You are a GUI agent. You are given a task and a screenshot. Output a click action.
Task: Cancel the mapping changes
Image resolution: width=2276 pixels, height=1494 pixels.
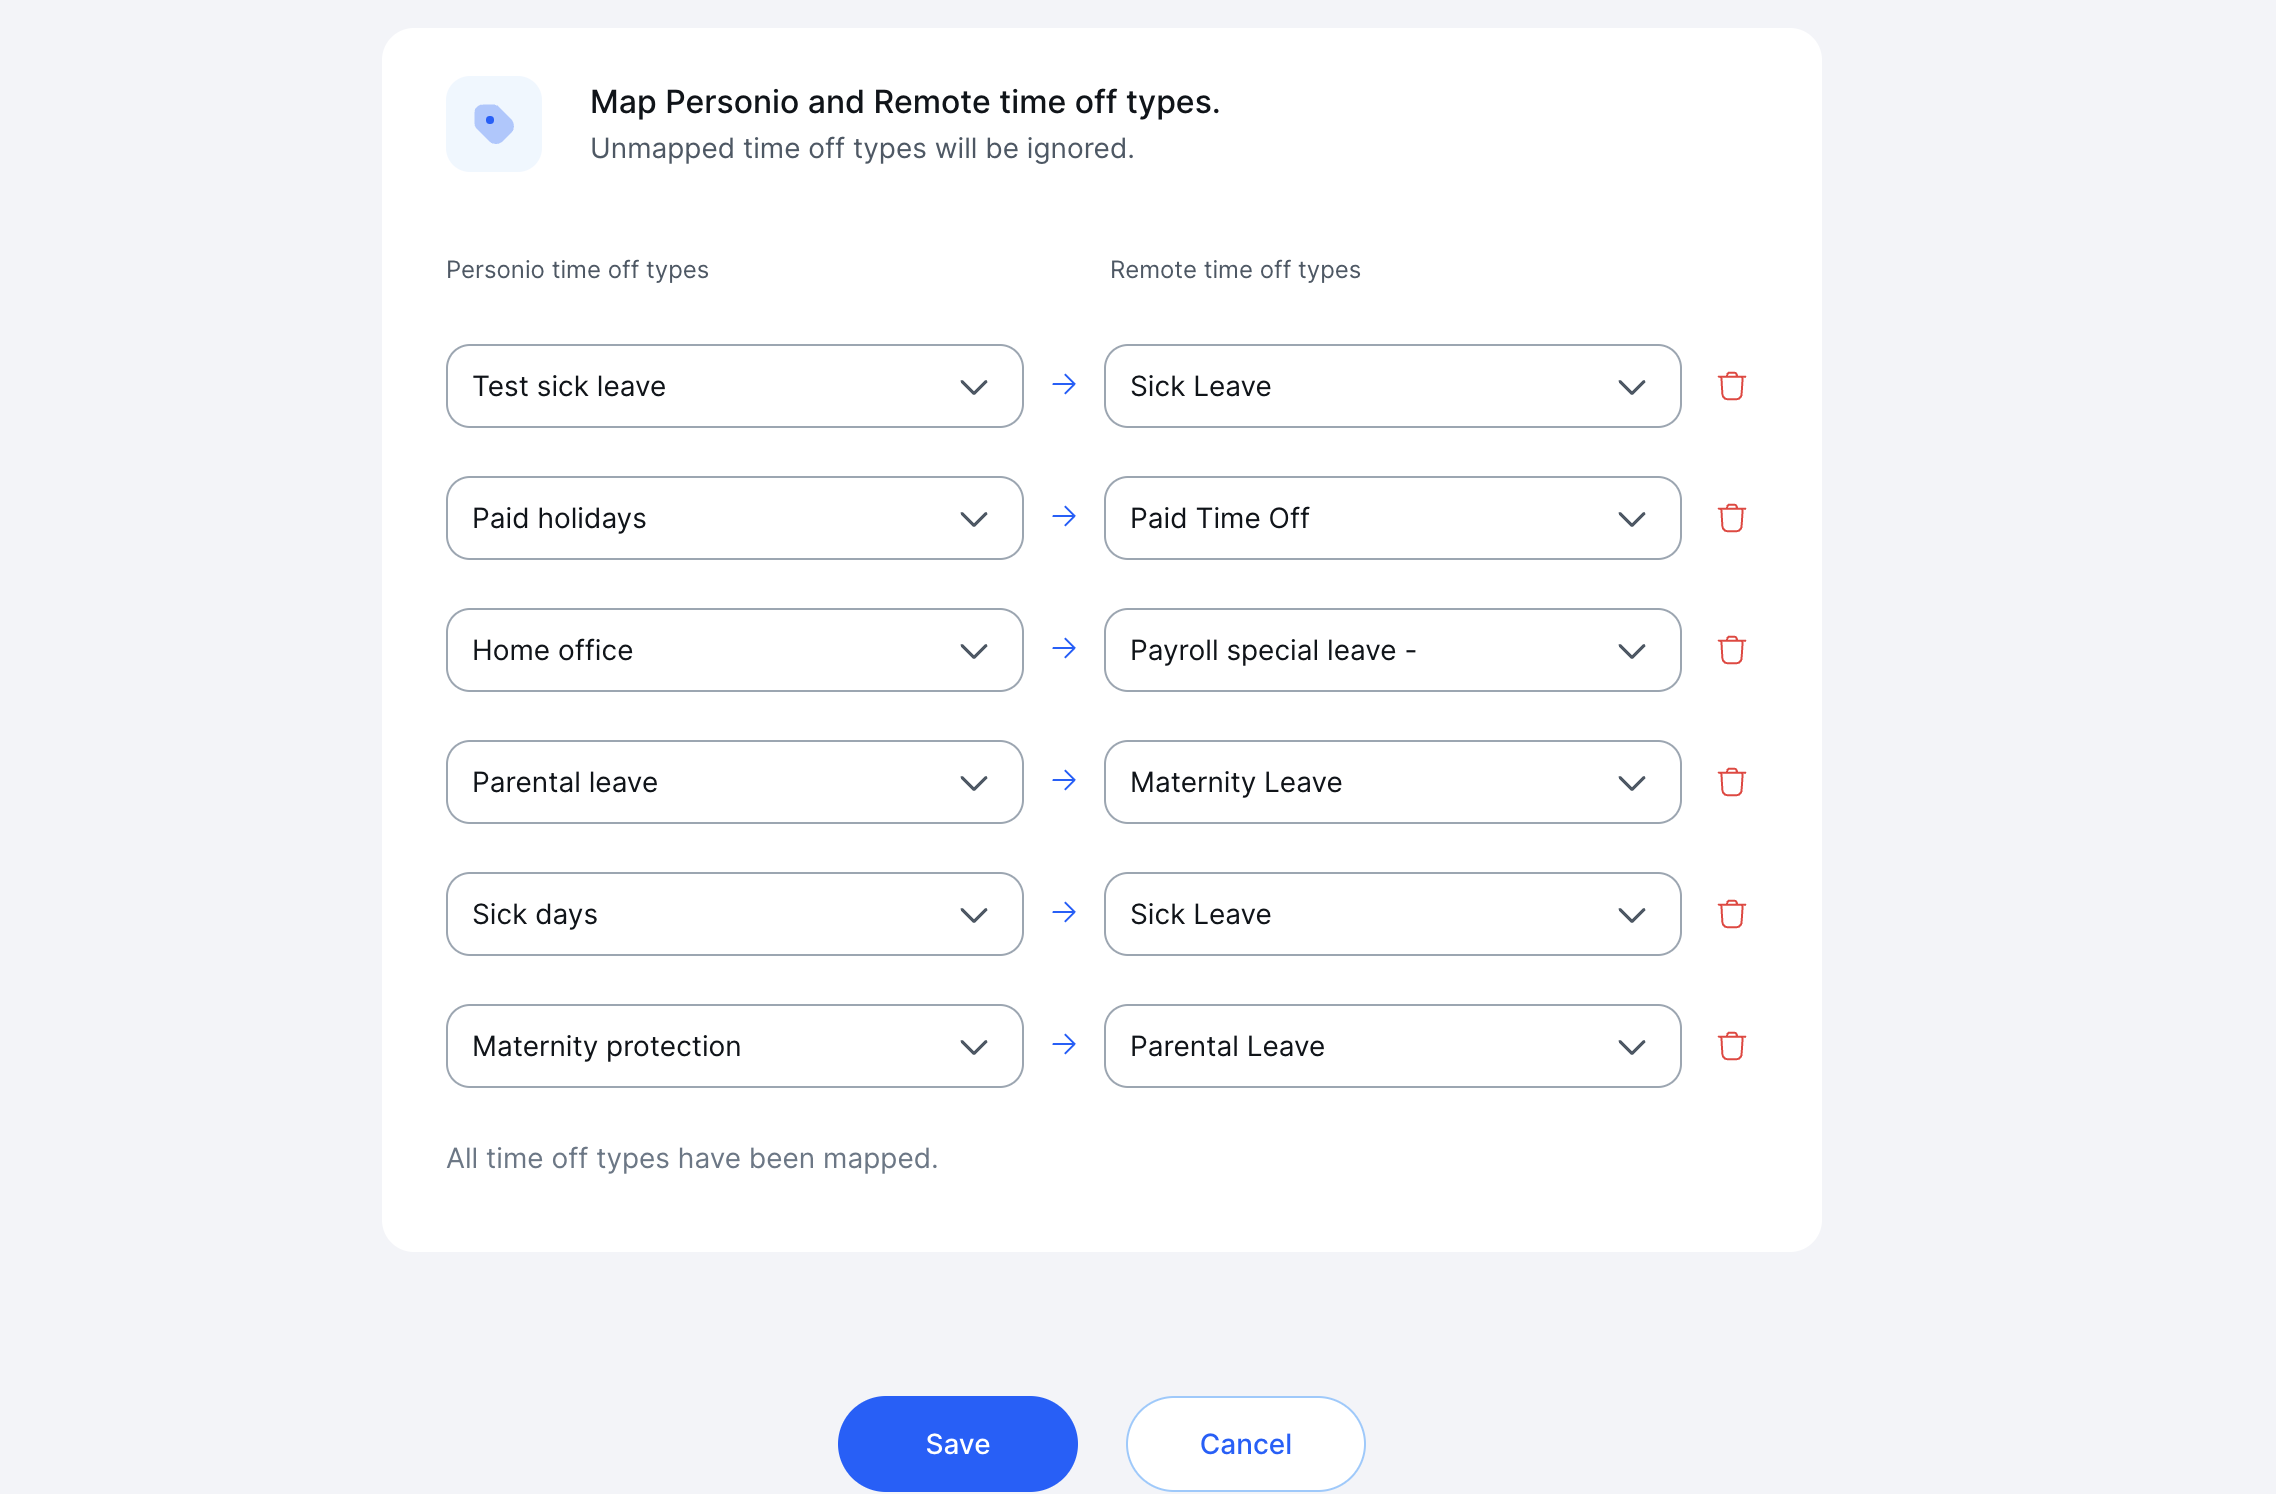[1245, 1444]
